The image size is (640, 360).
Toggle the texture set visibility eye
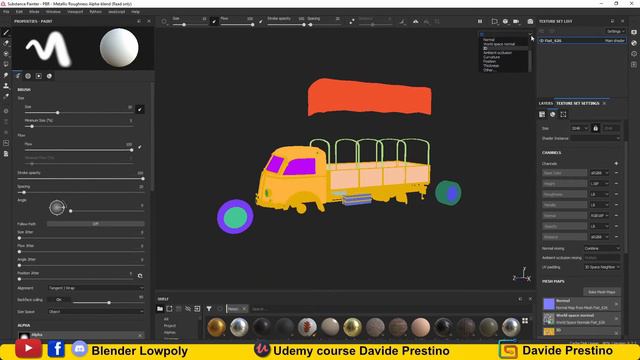click(542, 41)
